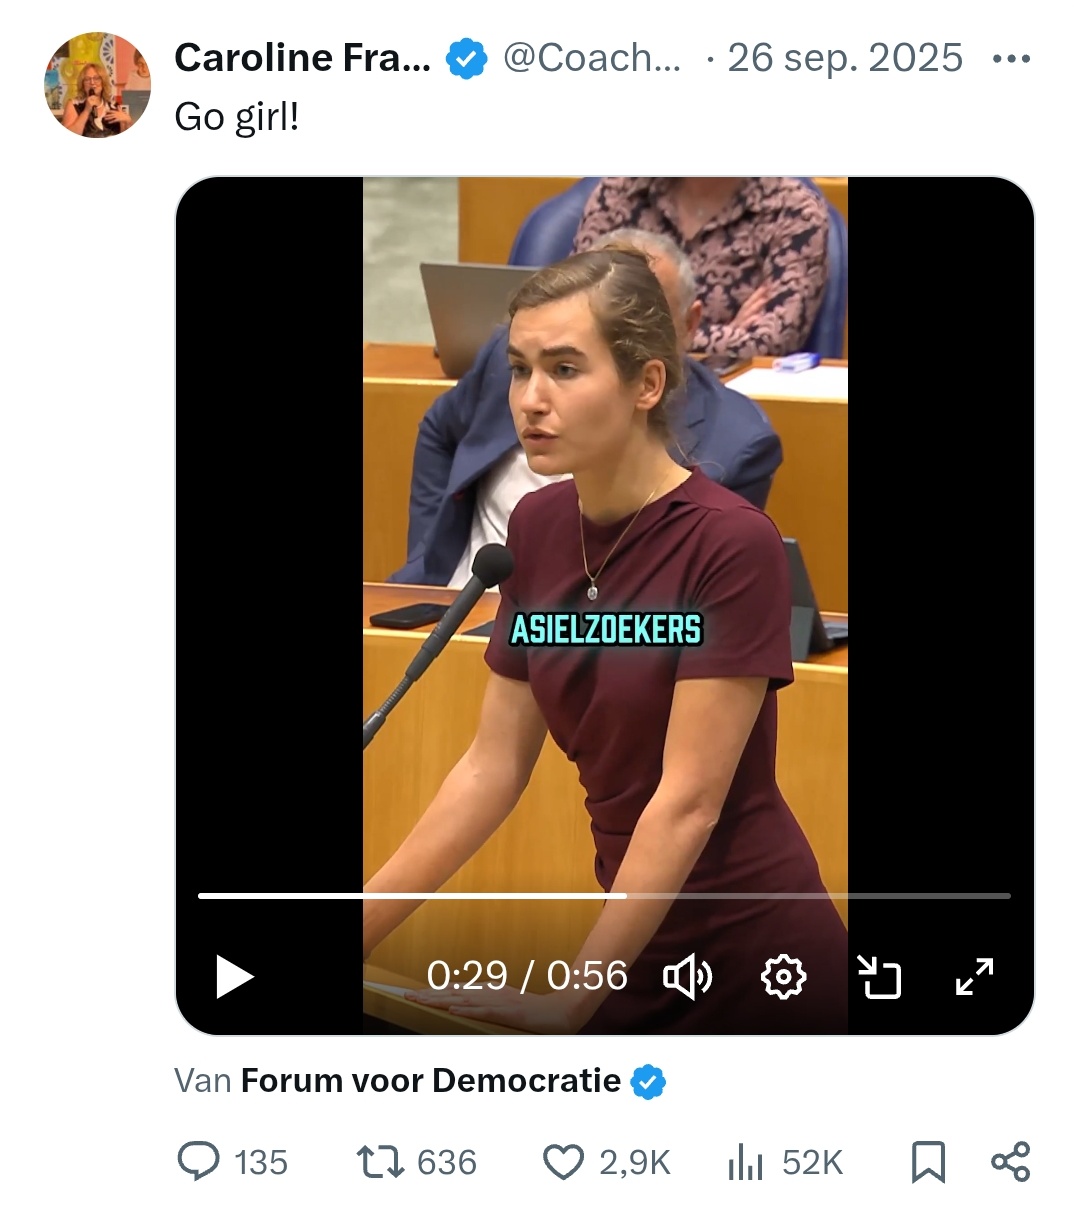Expand video to fullscreen
1080x1214 pixels.
(x=975, y=976)
